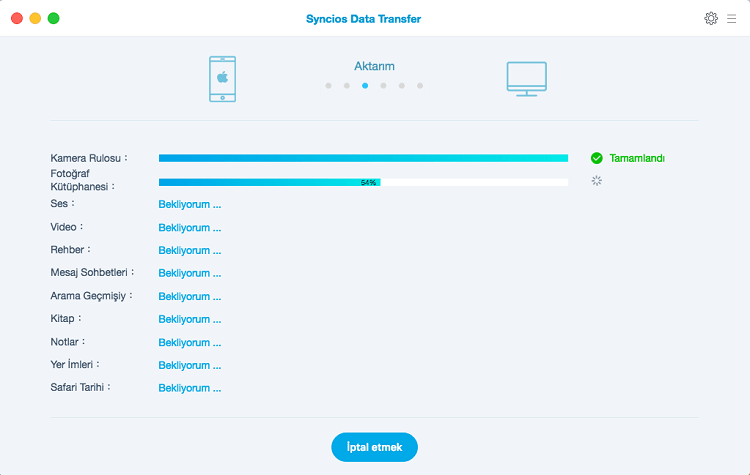Screen dimensions: 750x475
Task: Click the computer monitor destination icon
Action: [x=527, y=79]
